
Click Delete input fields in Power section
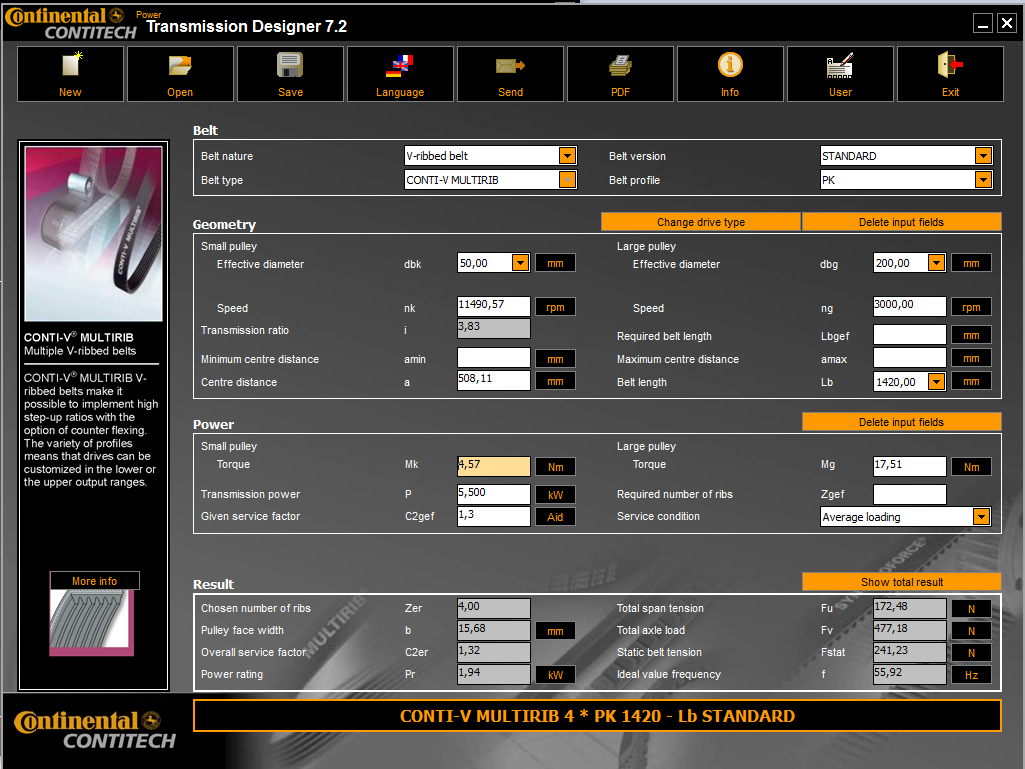pyautogui.click(x=901, y=422)
